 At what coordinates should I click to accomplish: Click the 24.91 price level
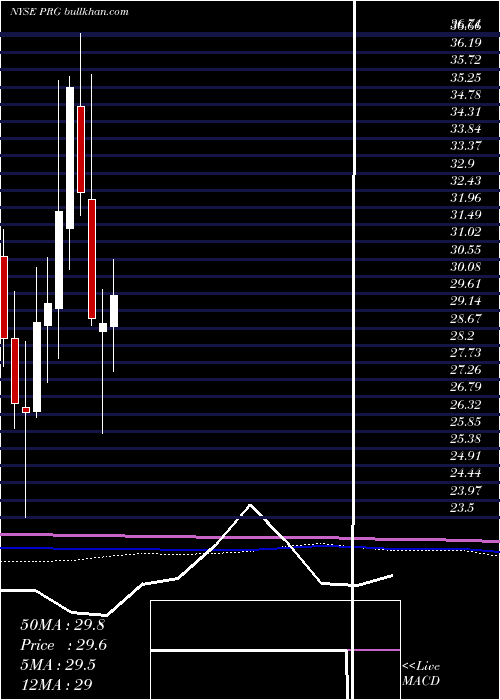[466, 456]
